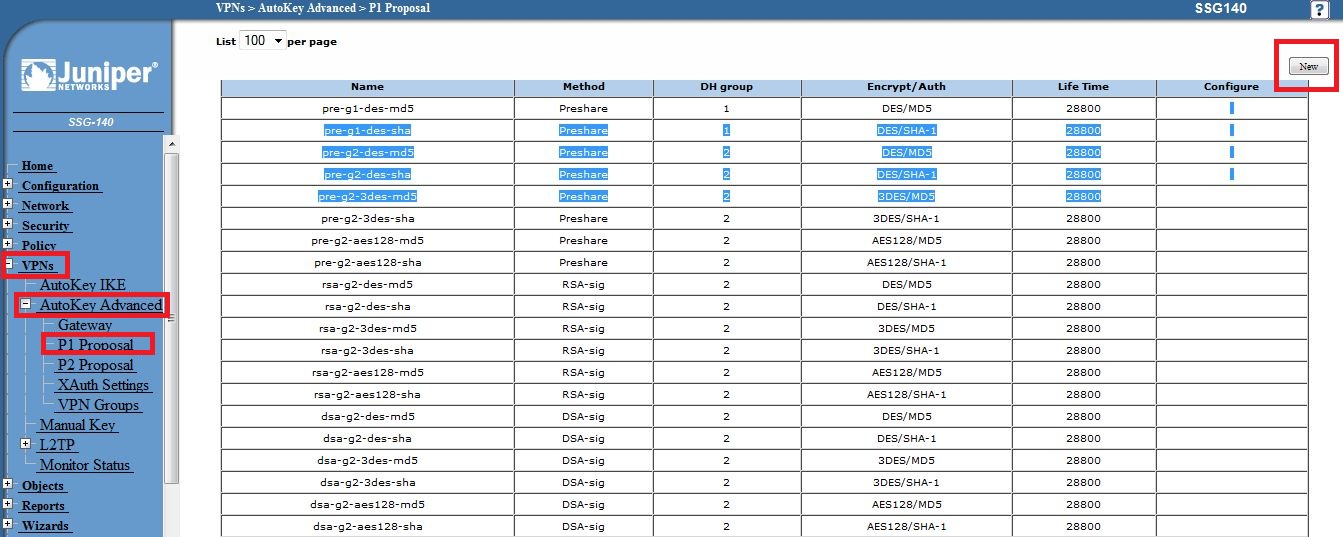Select the pre-g2-3des-sha proposal row name
Screen dimensions: 1343x537
point(367,218)
